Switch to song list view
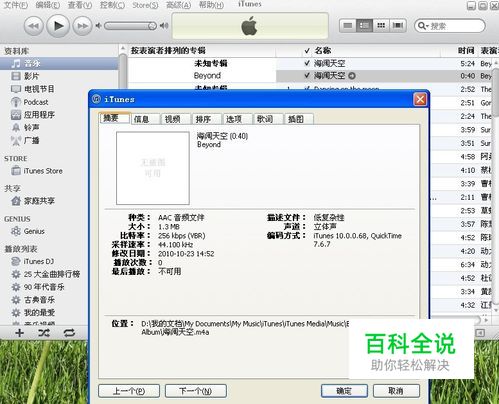 [348, 26]
